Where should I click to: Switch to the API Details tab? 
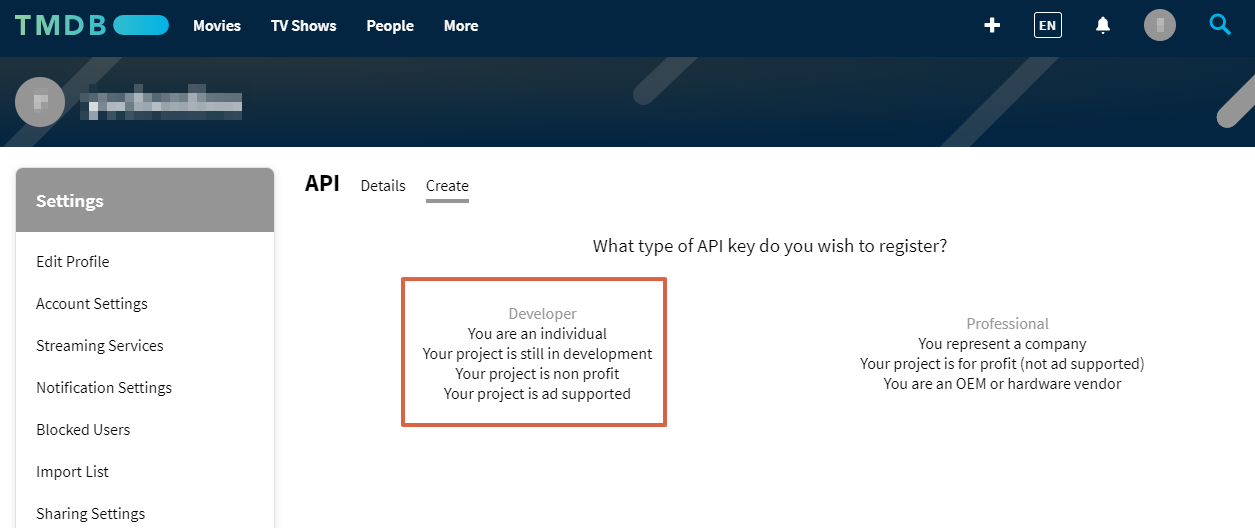[x=383, y=186]
